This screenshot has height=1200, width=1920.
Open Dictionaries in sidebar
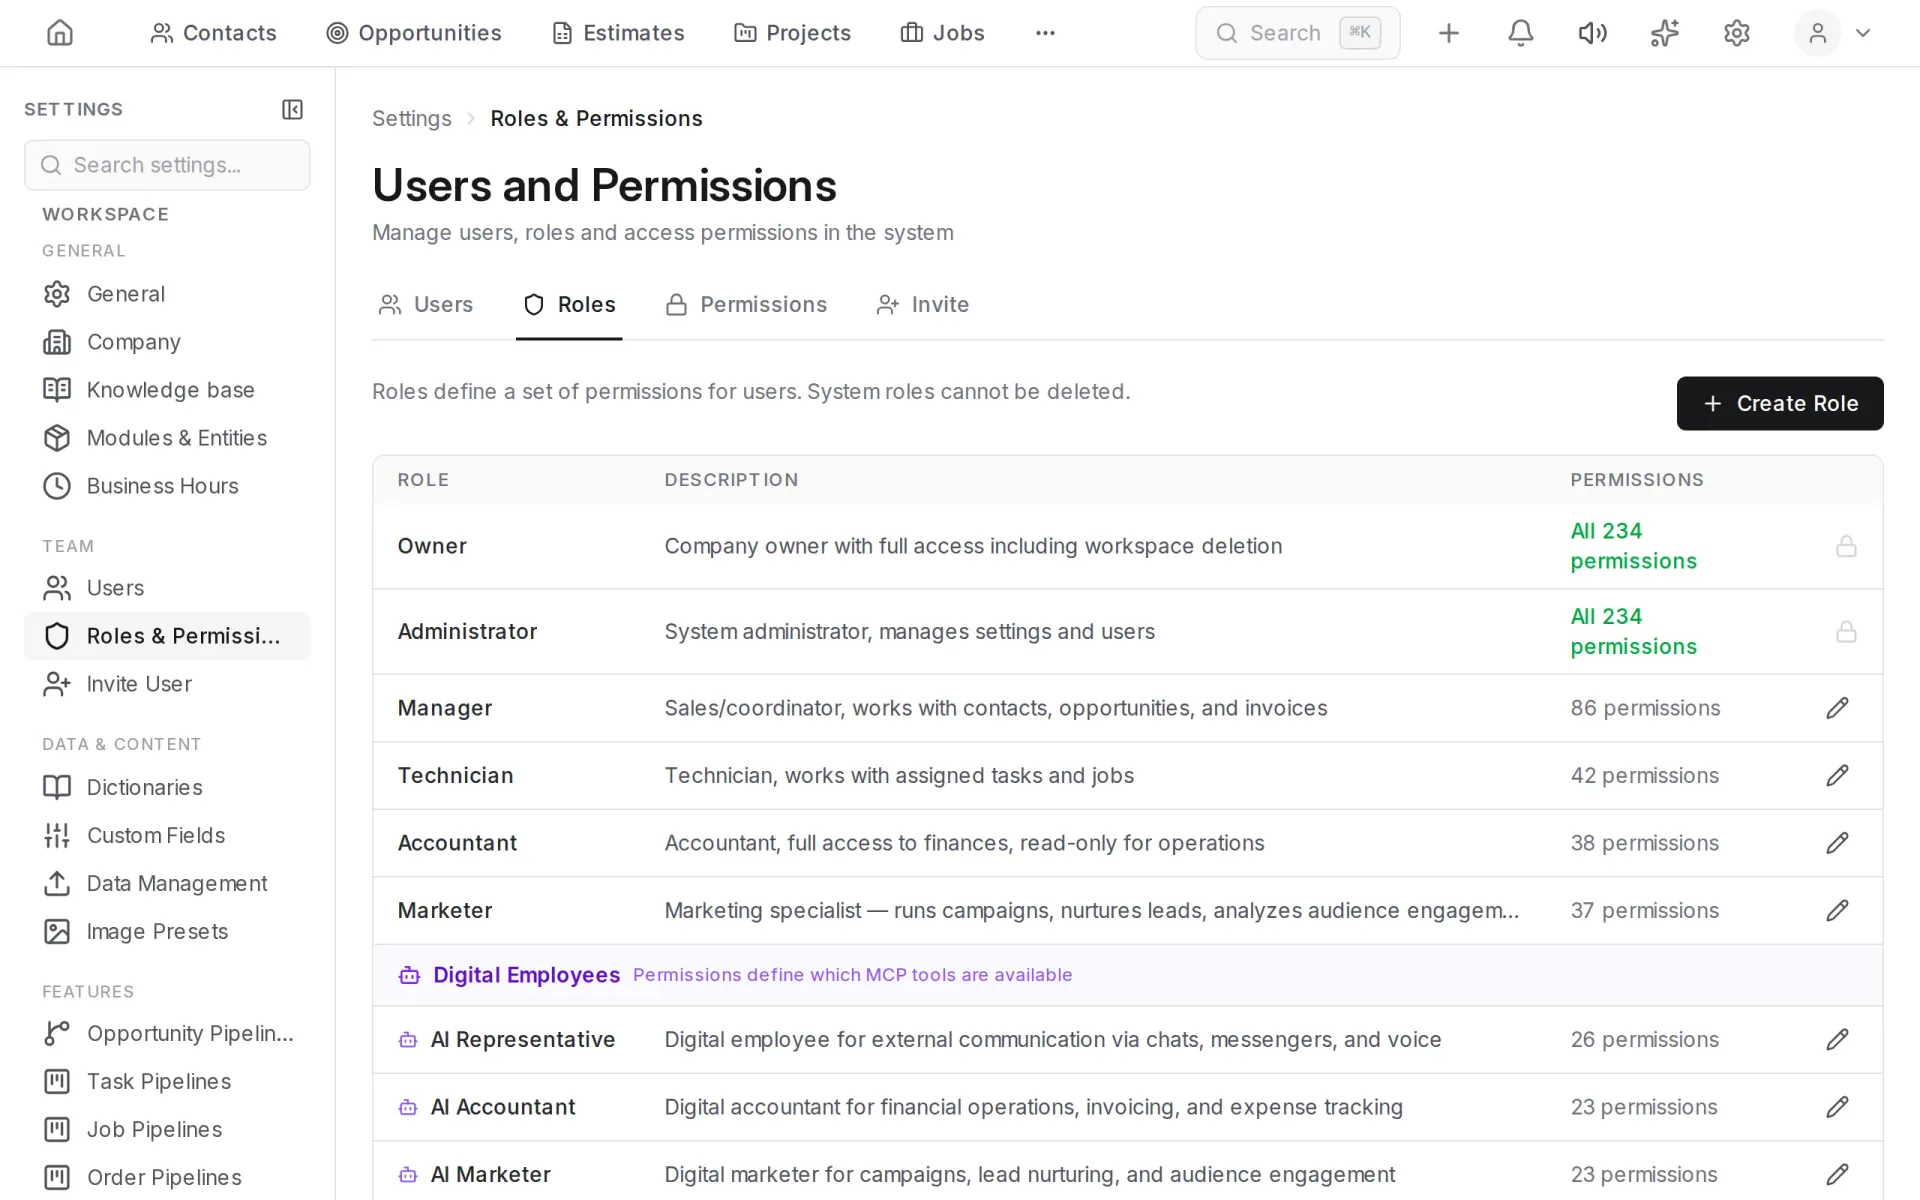coord(167,787)
